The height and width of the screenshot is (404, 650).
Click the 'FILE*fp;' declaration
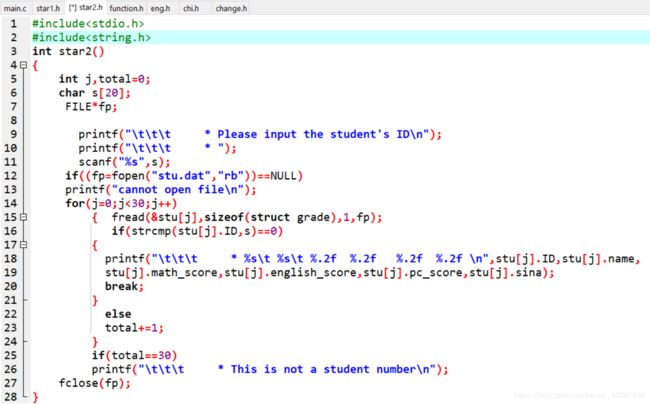[91, 107]
